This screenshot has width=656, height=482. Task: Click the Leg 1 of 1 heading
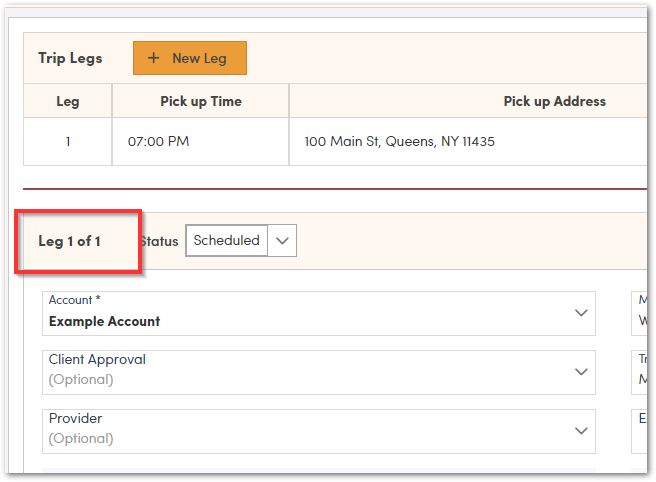69,241
